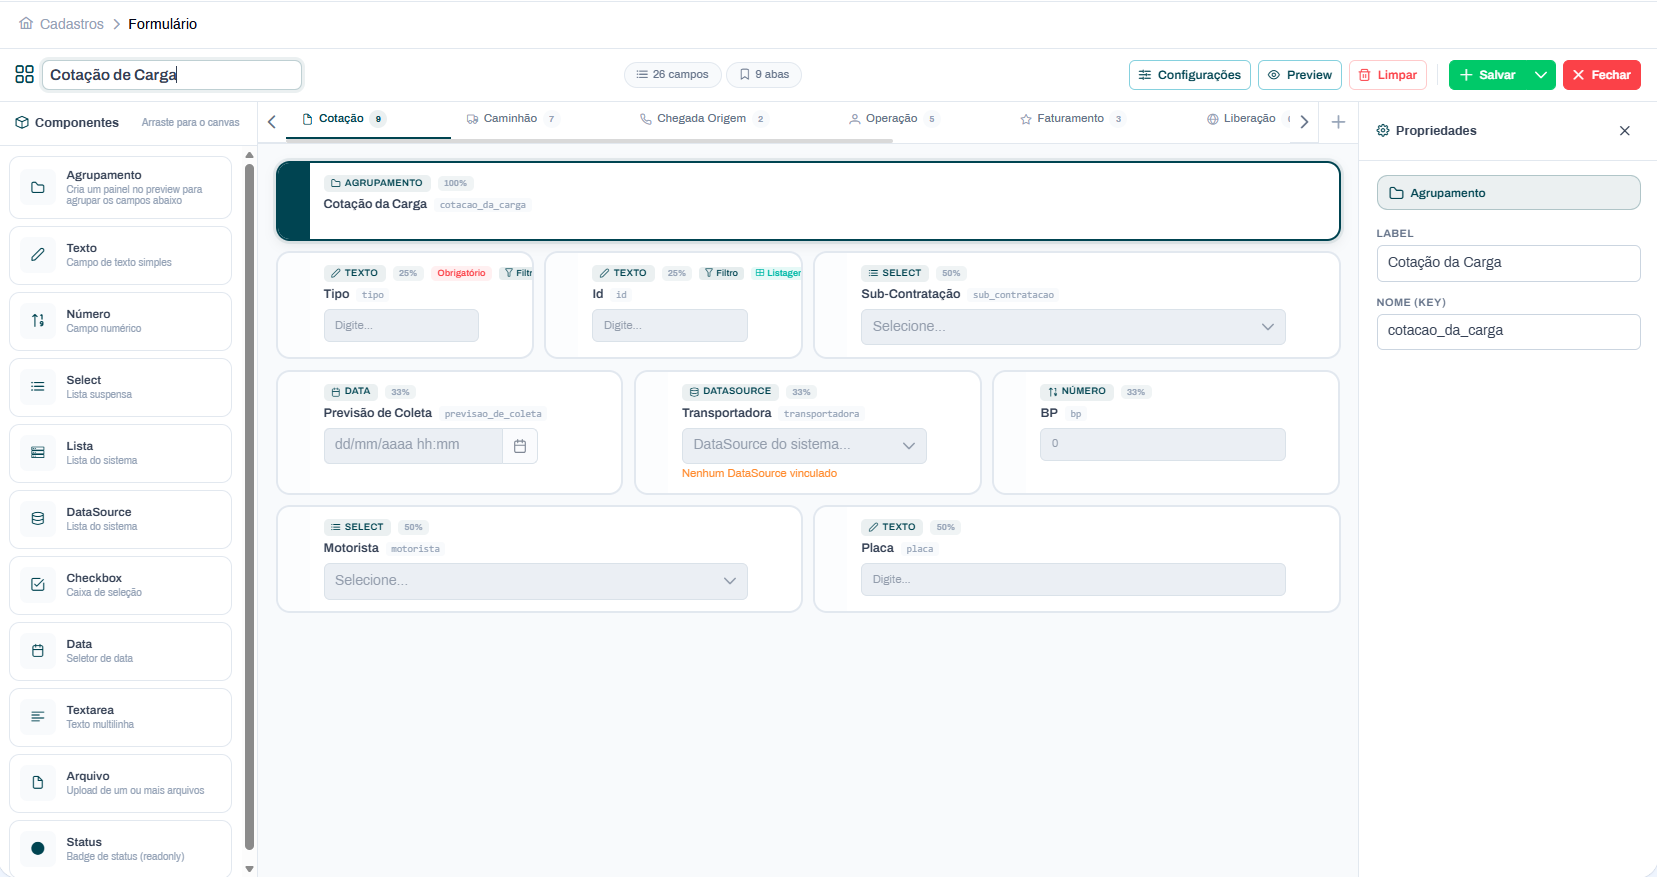Switch to the Caminhão tab

pos(511,119)
